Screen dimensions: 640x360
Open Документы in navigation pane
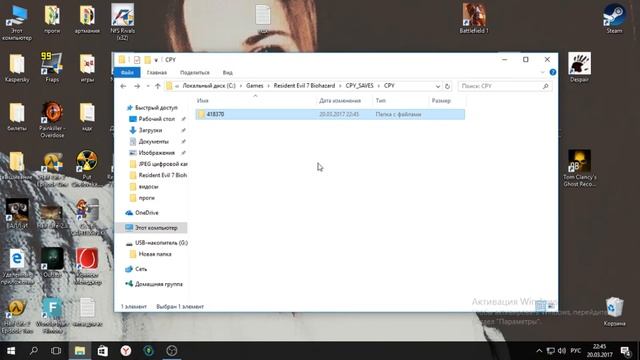[x=153, y=142]
